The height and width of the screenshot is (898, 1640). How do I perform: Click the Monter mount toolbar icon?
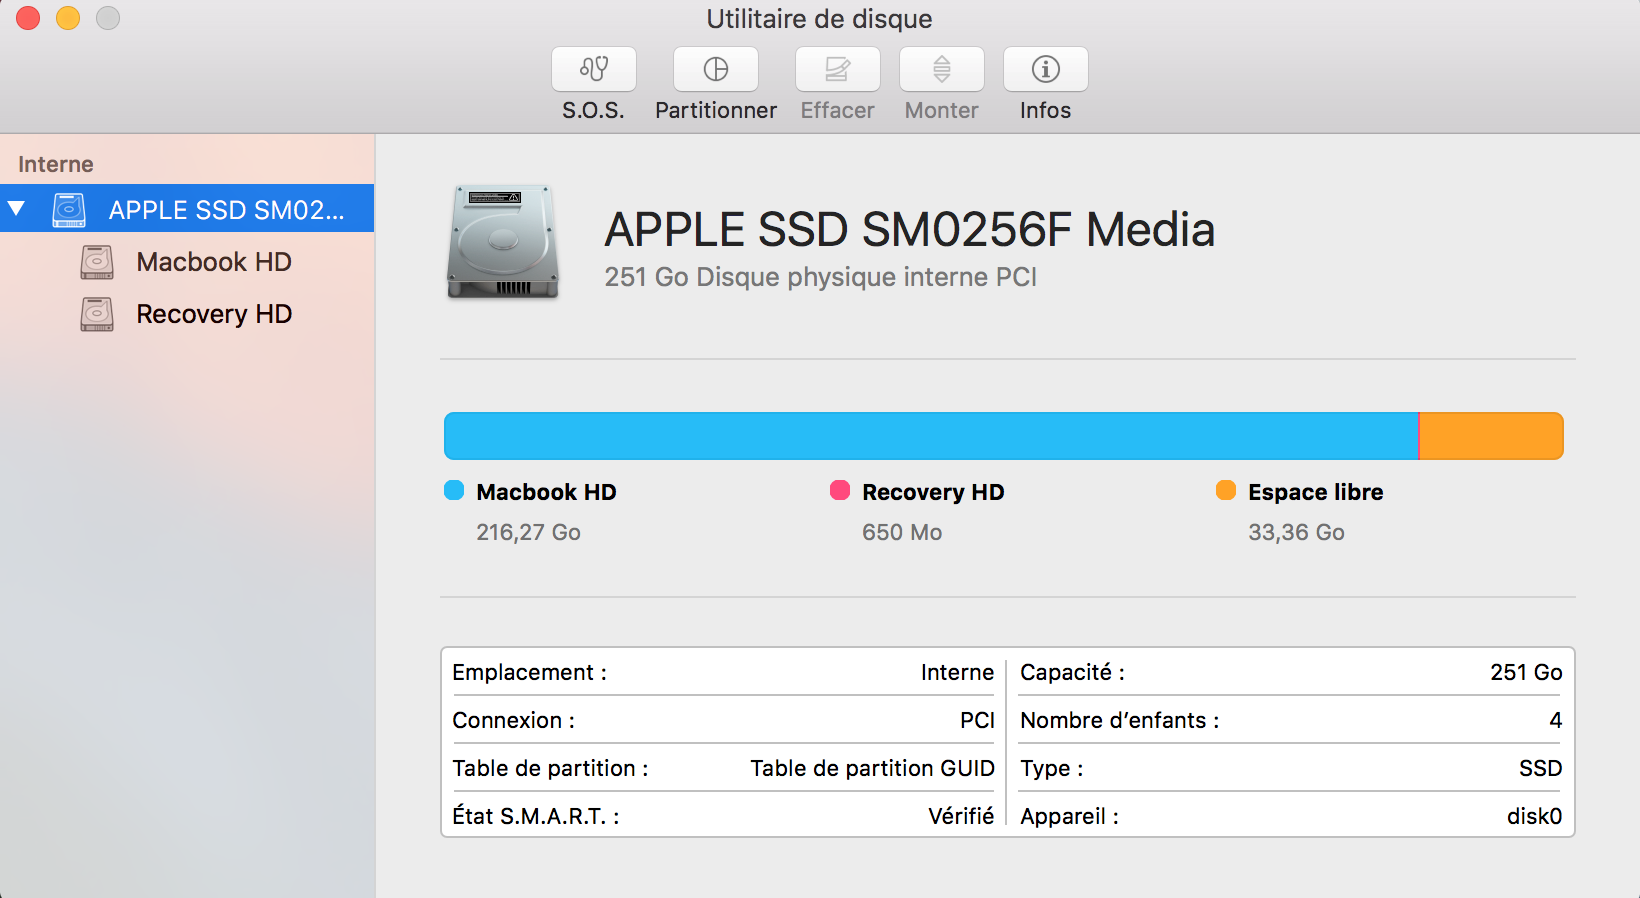coord(942,69)
